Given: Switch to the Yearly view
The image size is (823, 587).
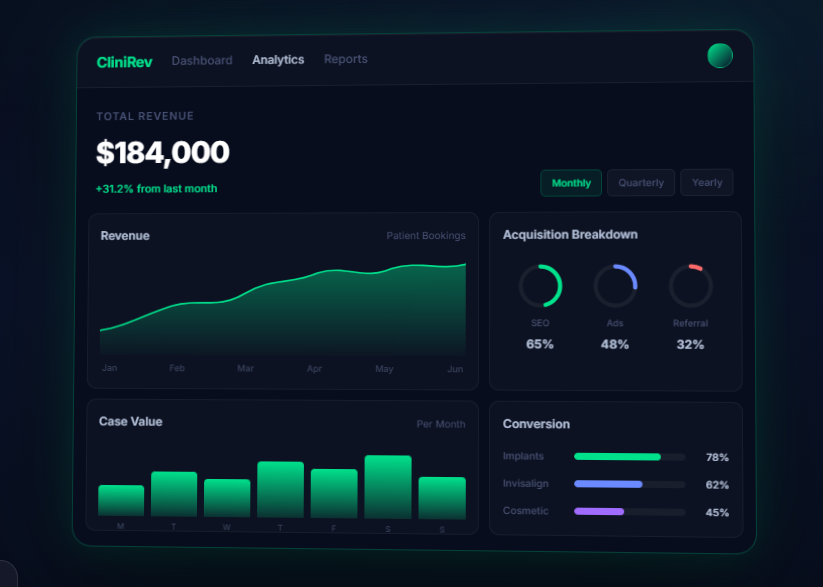Looking at the screenshot, I should click(707, 183).
